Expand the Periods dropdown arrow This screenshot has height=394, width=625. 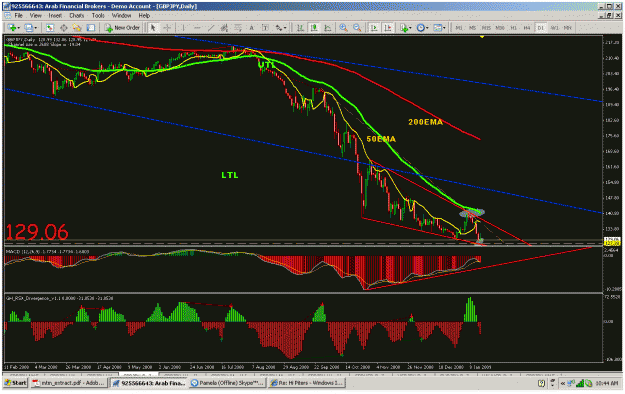click(427, 28)
